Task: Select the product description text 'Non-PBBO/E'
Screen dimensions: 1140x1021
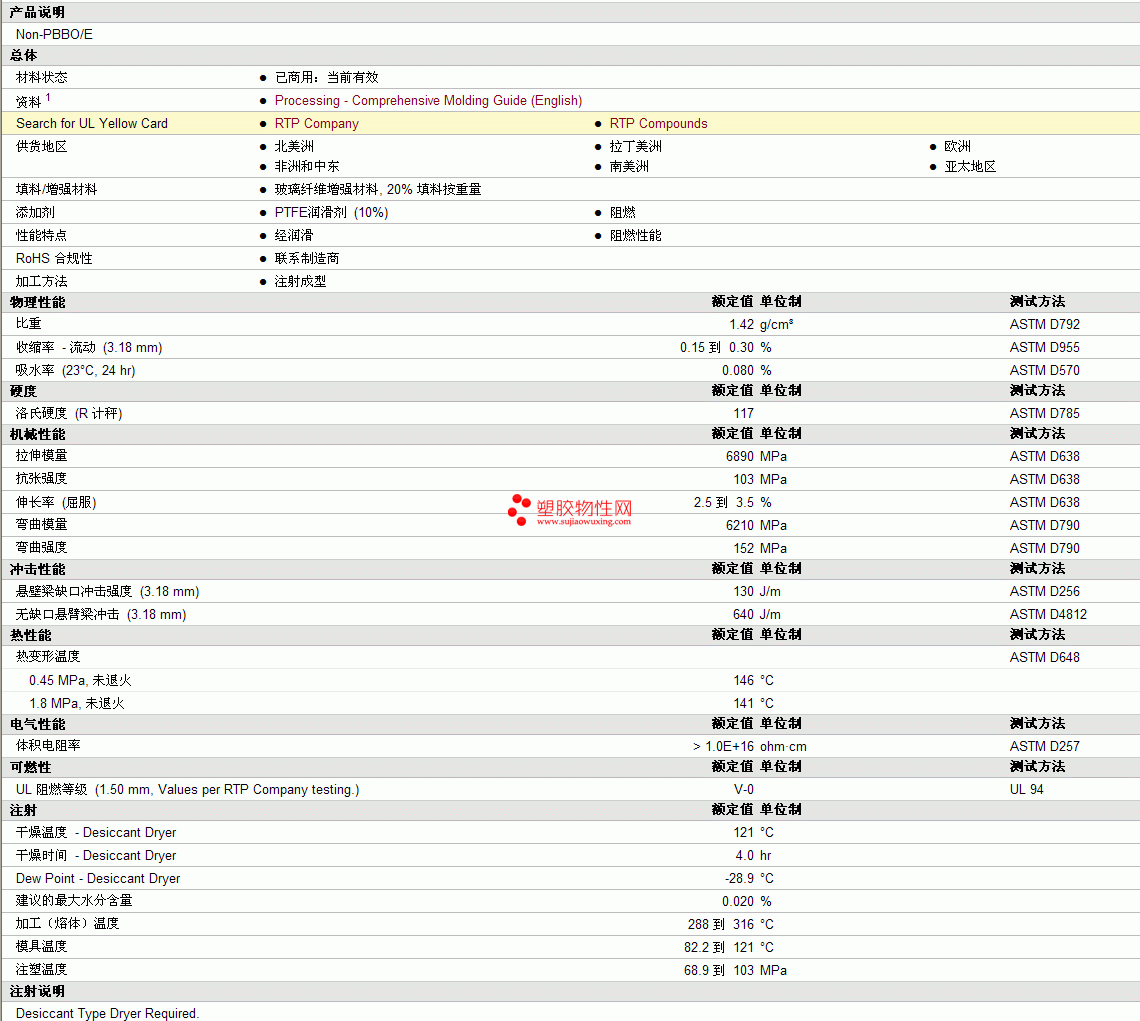Action: pos(55,34)
